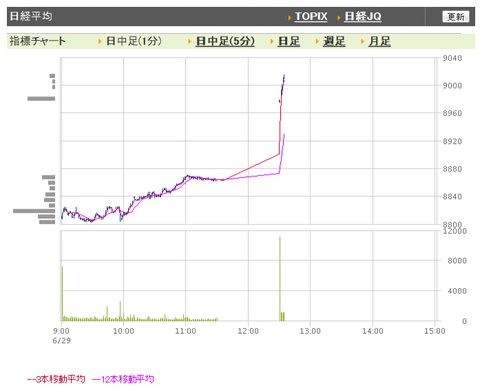Click the orange arrow beside 日足
The image size is (480, 388).
tap(272, 42)
